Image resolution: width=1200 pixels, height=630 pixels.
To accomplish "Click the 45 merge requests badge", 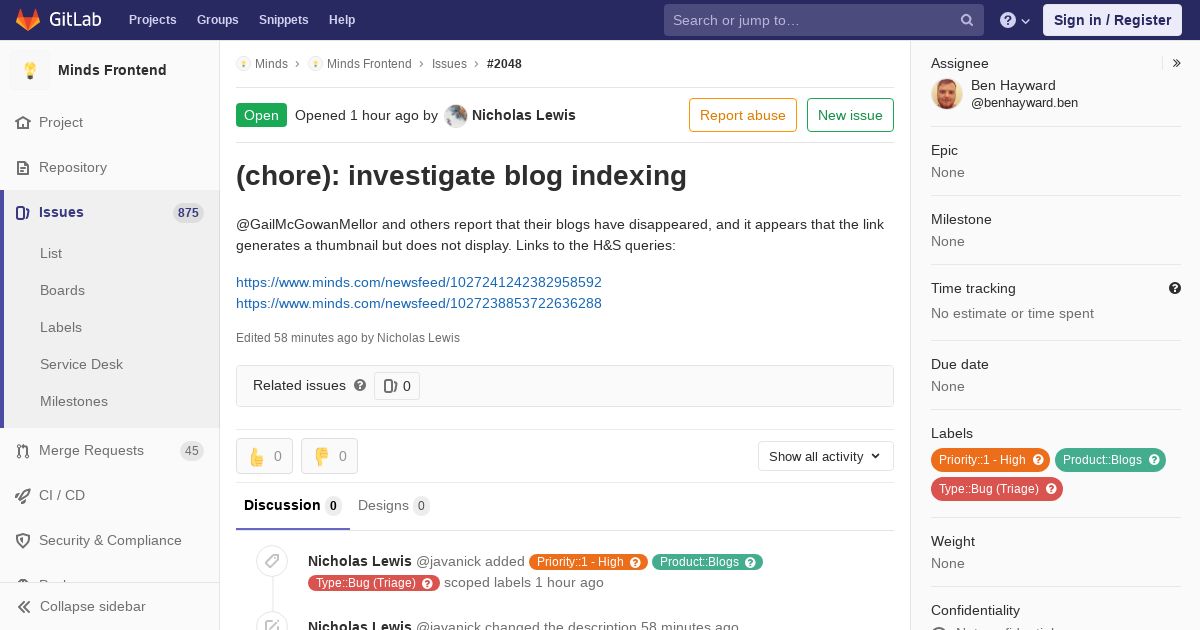I will (192, 451).
